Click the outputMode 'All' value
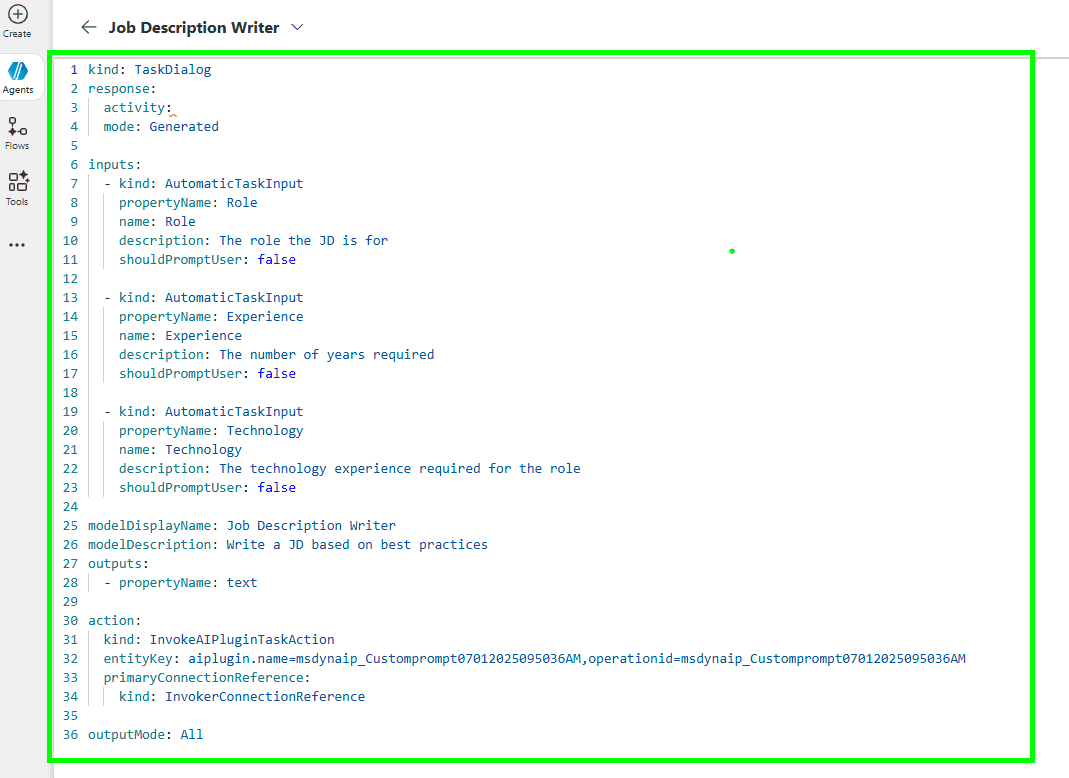Screen dimensions: 1069x778 click(192, 735)
